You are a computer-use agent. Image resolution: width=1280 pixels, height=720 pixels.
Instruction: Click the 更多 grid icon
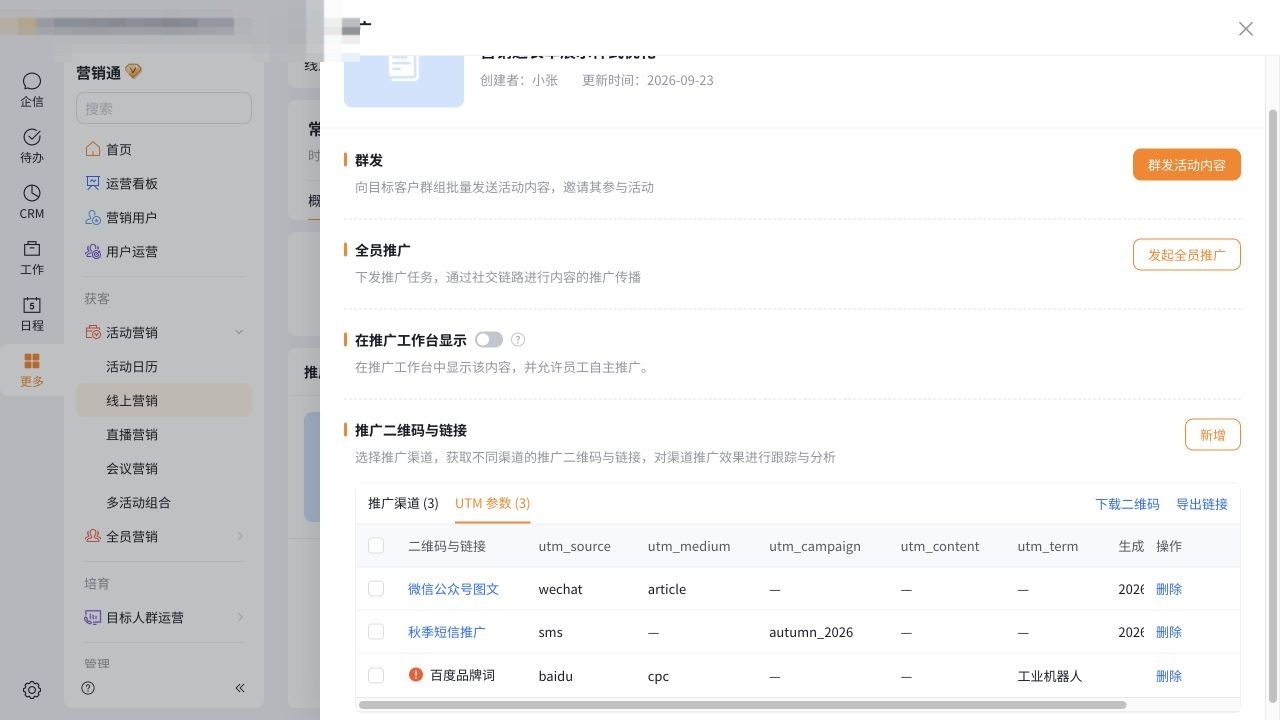click(32, 361)
